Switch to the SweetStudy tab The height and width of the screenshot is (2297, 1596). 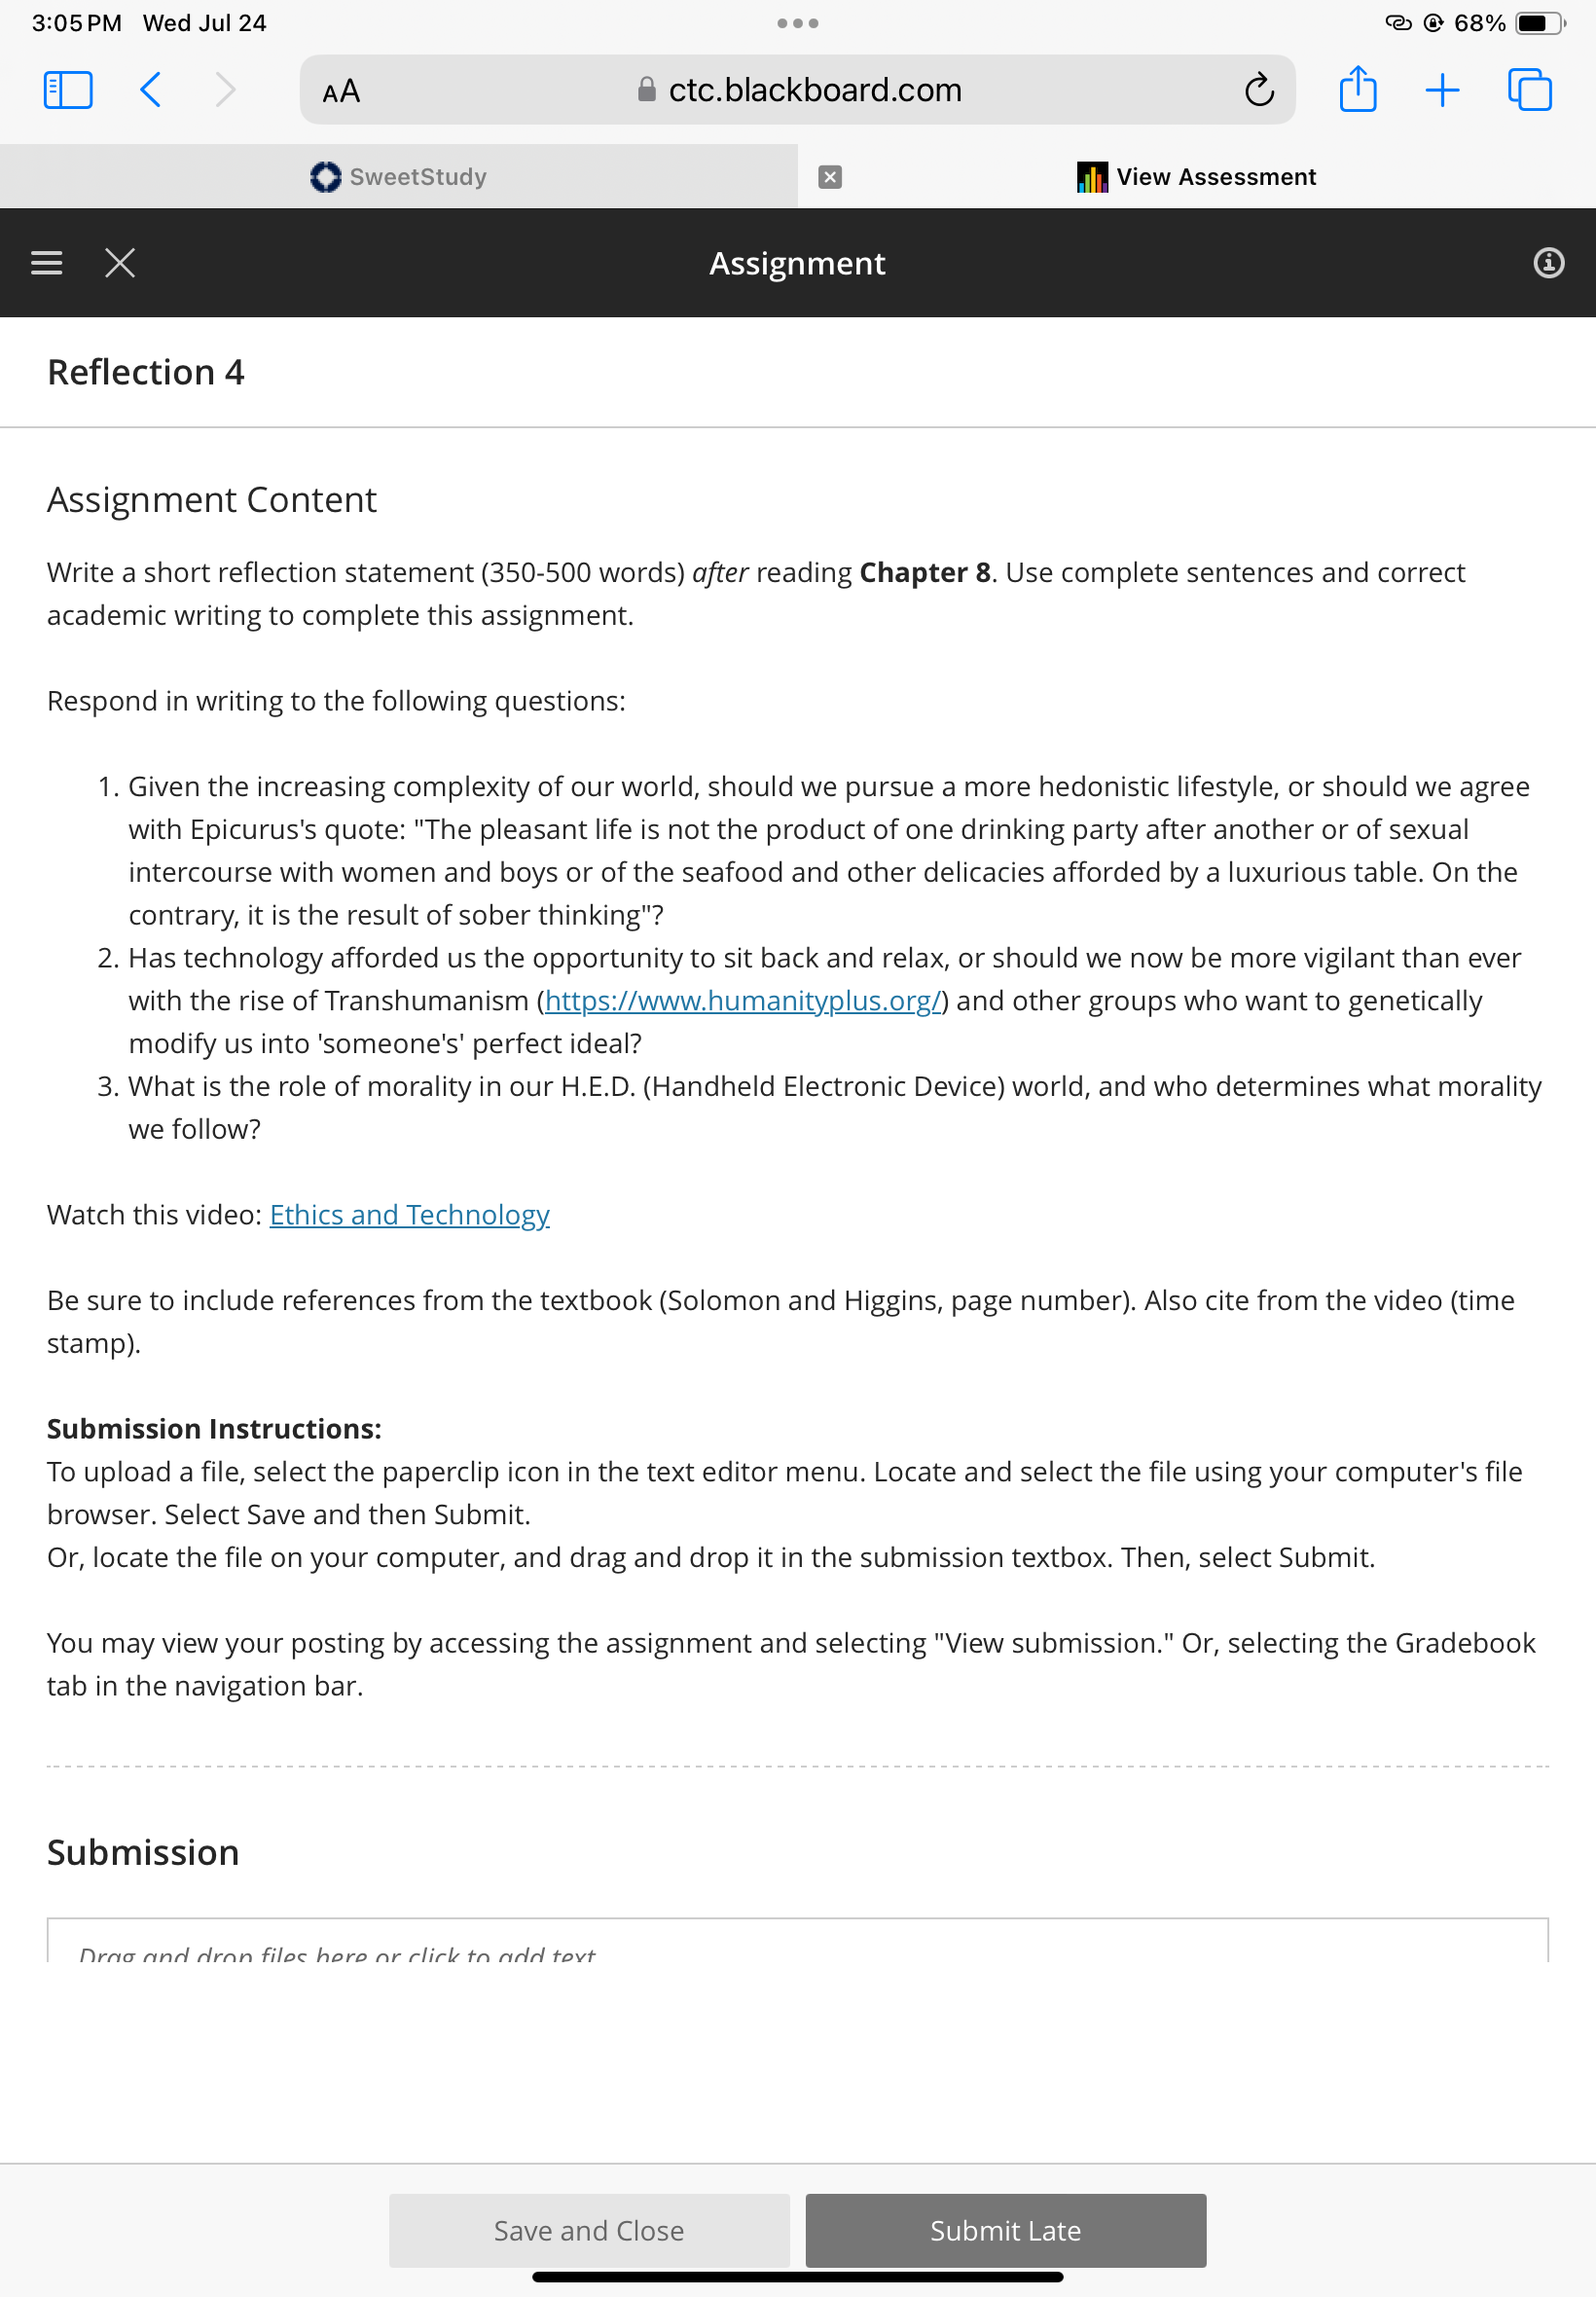(x=399, y=177)
